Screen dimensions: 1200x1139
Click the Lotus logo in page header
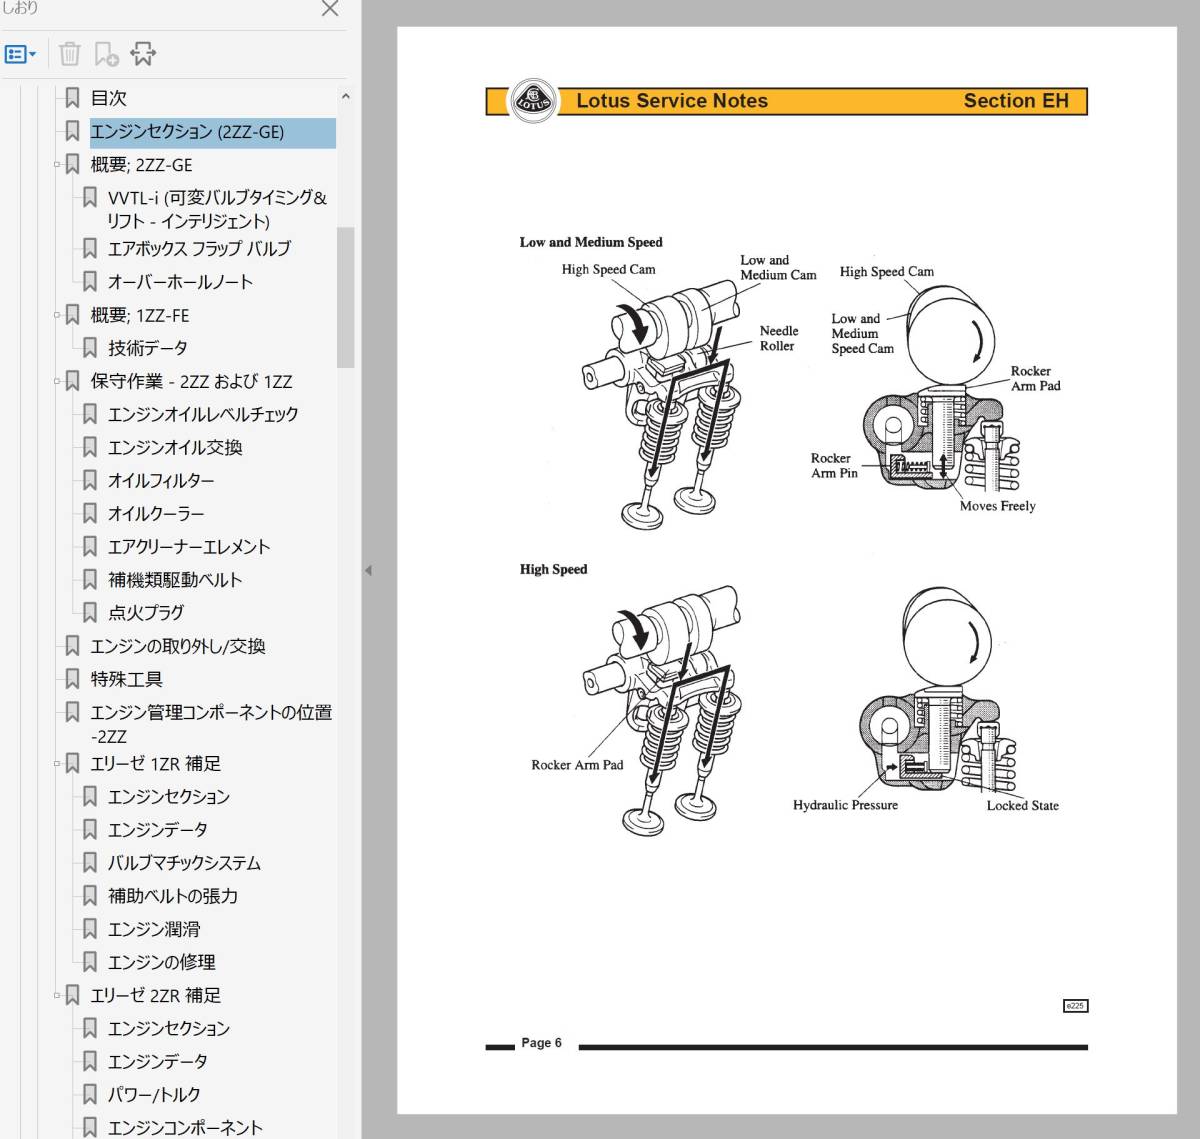point(533,101)
